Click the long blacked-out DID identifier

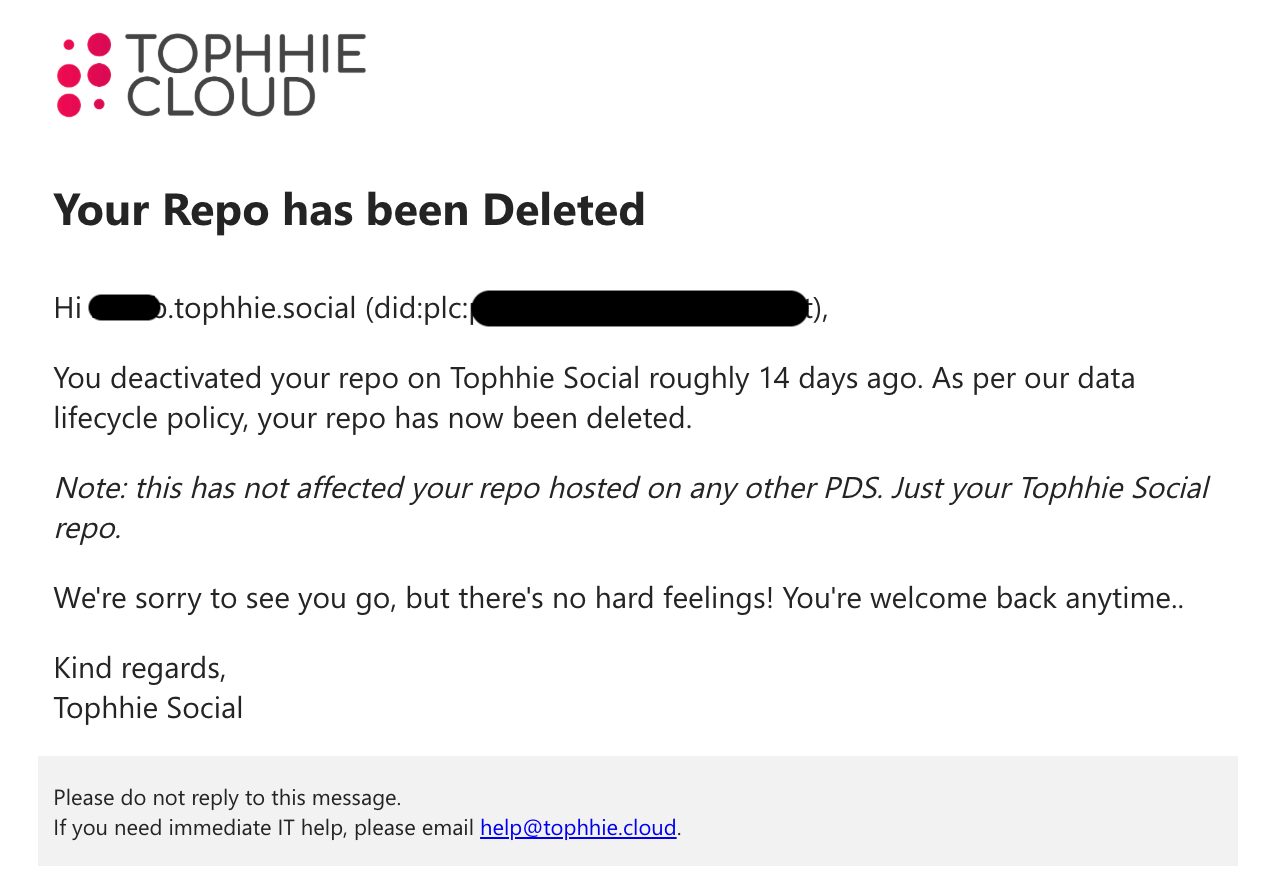[638, 308]
